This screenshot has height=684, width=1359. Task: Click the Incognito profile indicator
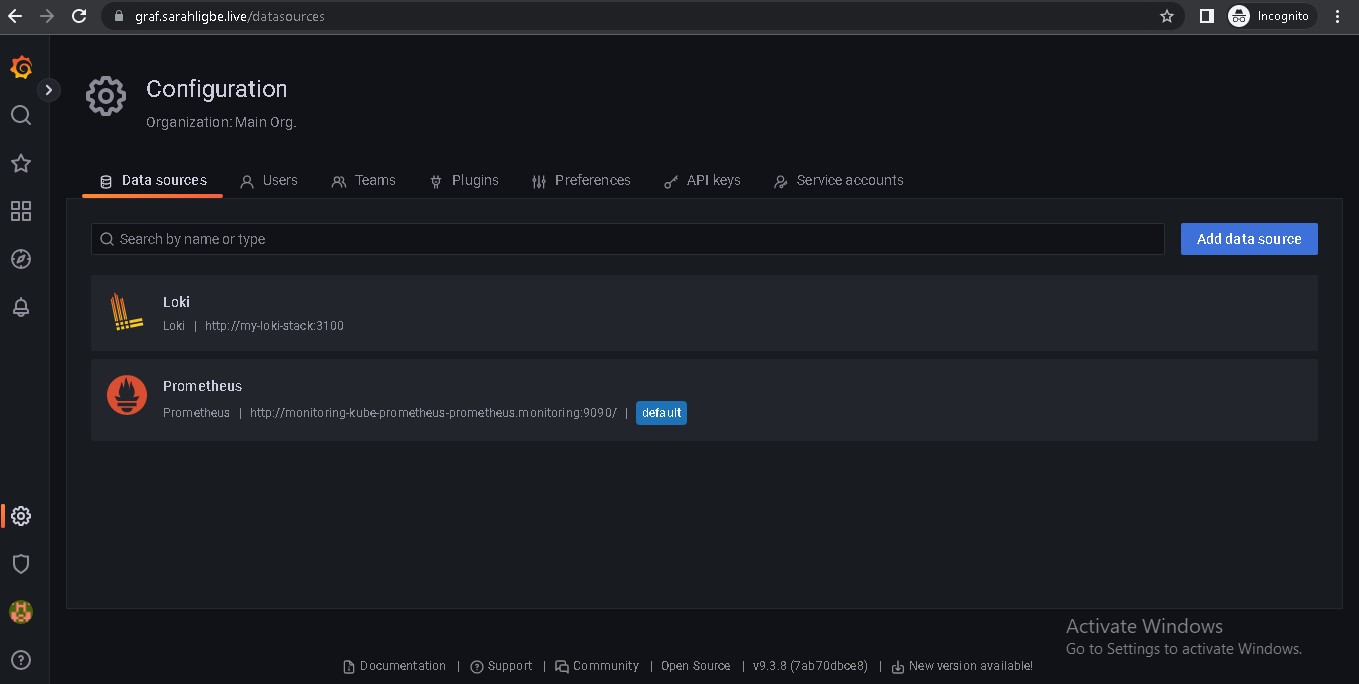pyautogui.click(x=1272, y=16)
